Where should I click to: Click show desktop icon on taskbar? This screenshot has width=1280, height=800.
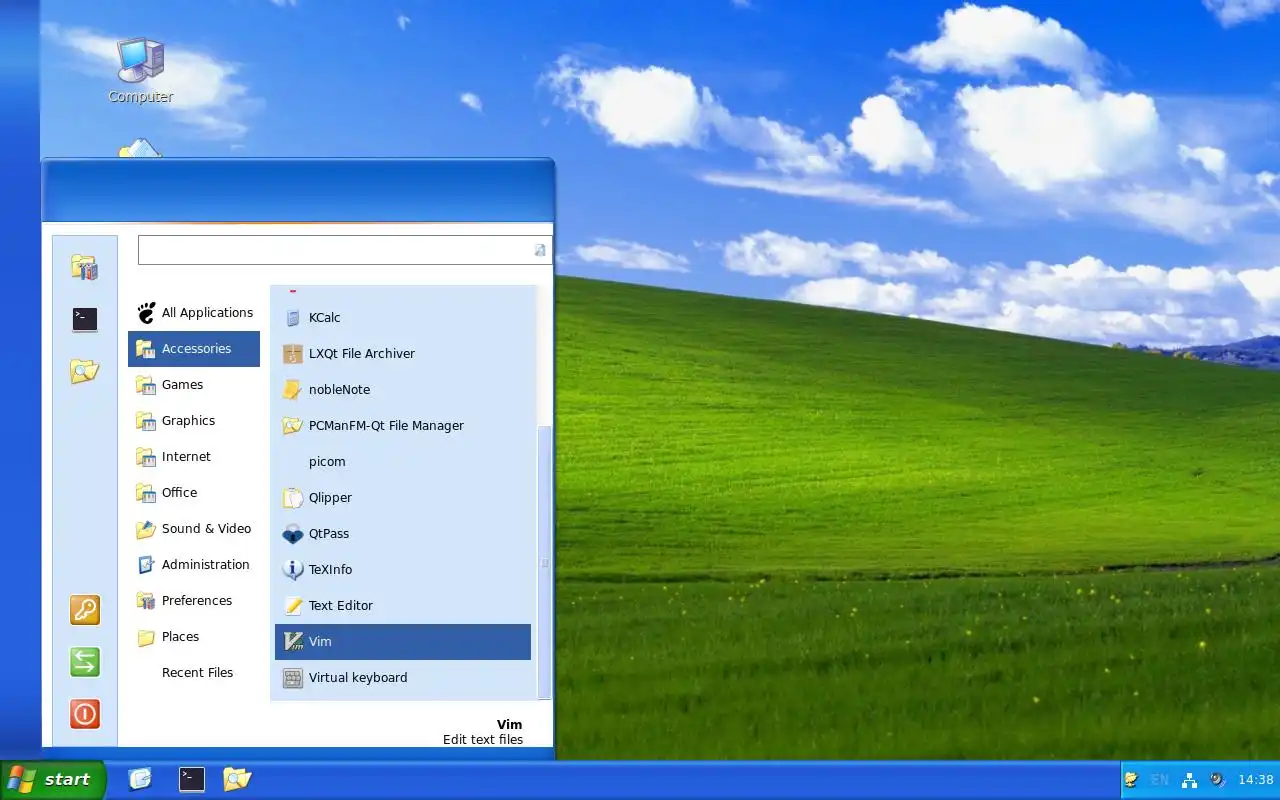(x=140, y=779)
